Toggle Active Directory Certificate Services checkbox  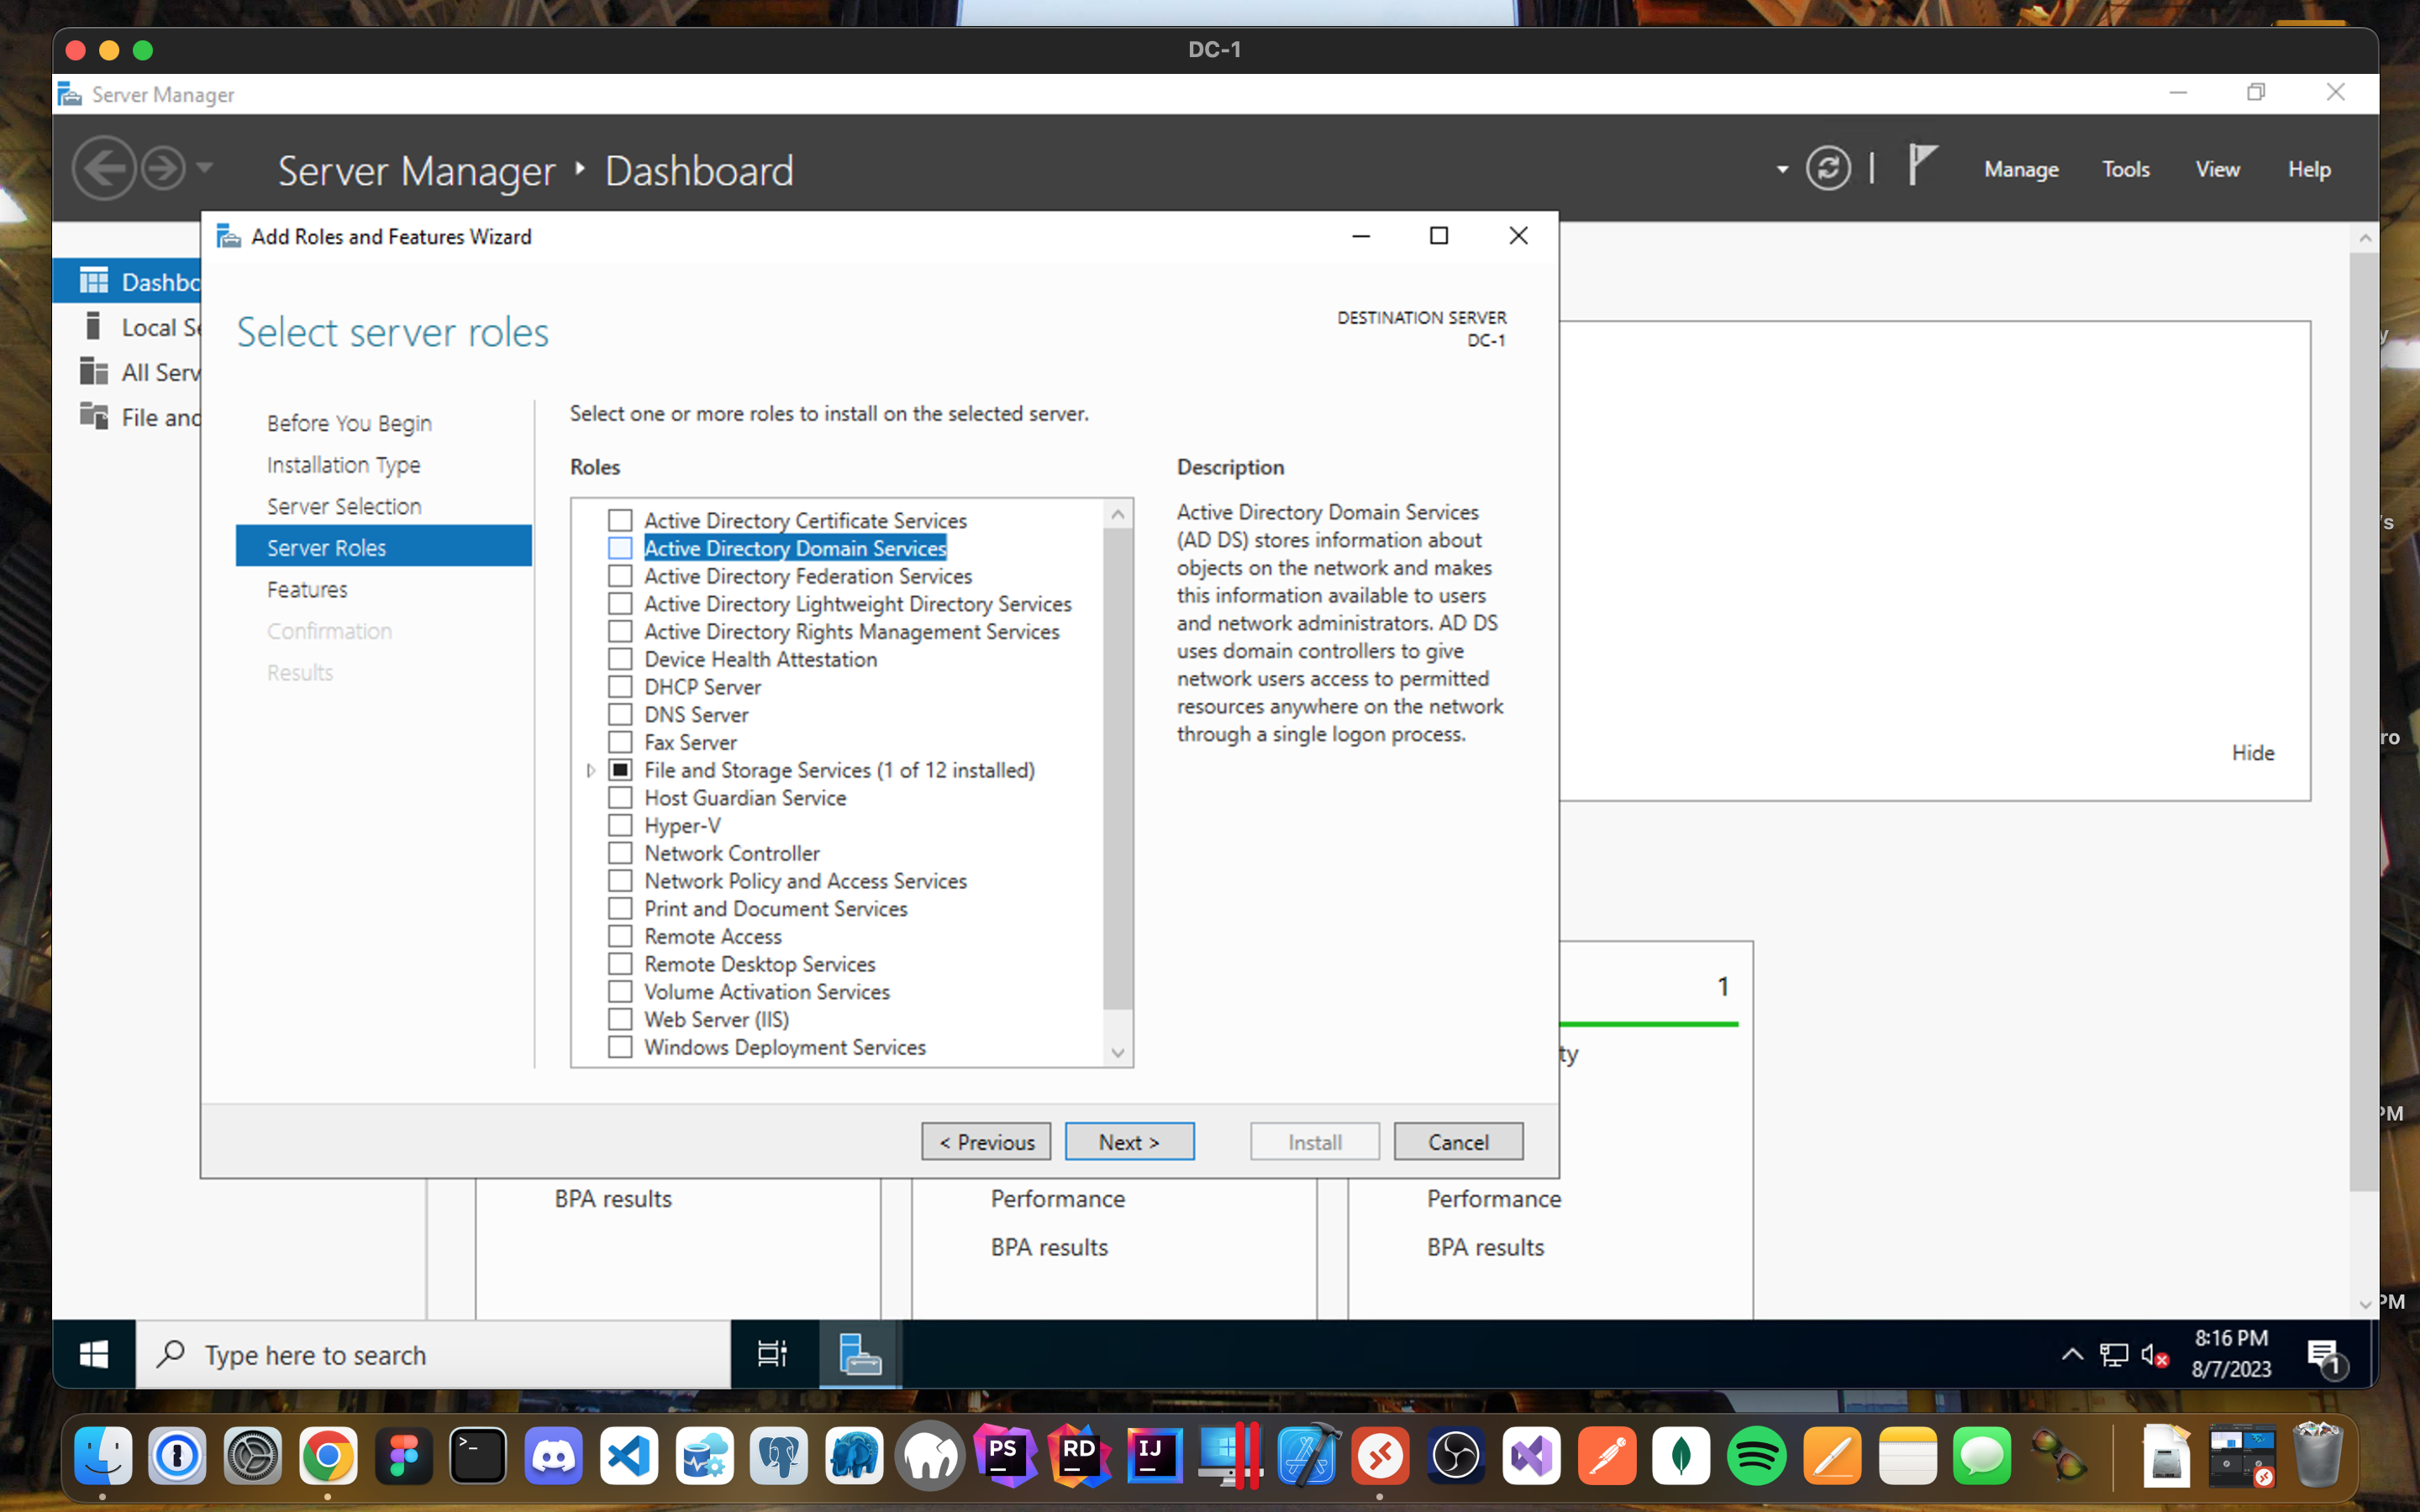click(x=620, y=519)
